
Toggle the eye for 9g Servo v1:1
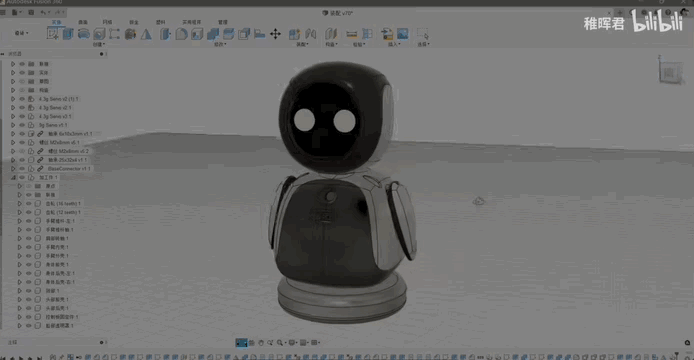(x=22, y=125)
